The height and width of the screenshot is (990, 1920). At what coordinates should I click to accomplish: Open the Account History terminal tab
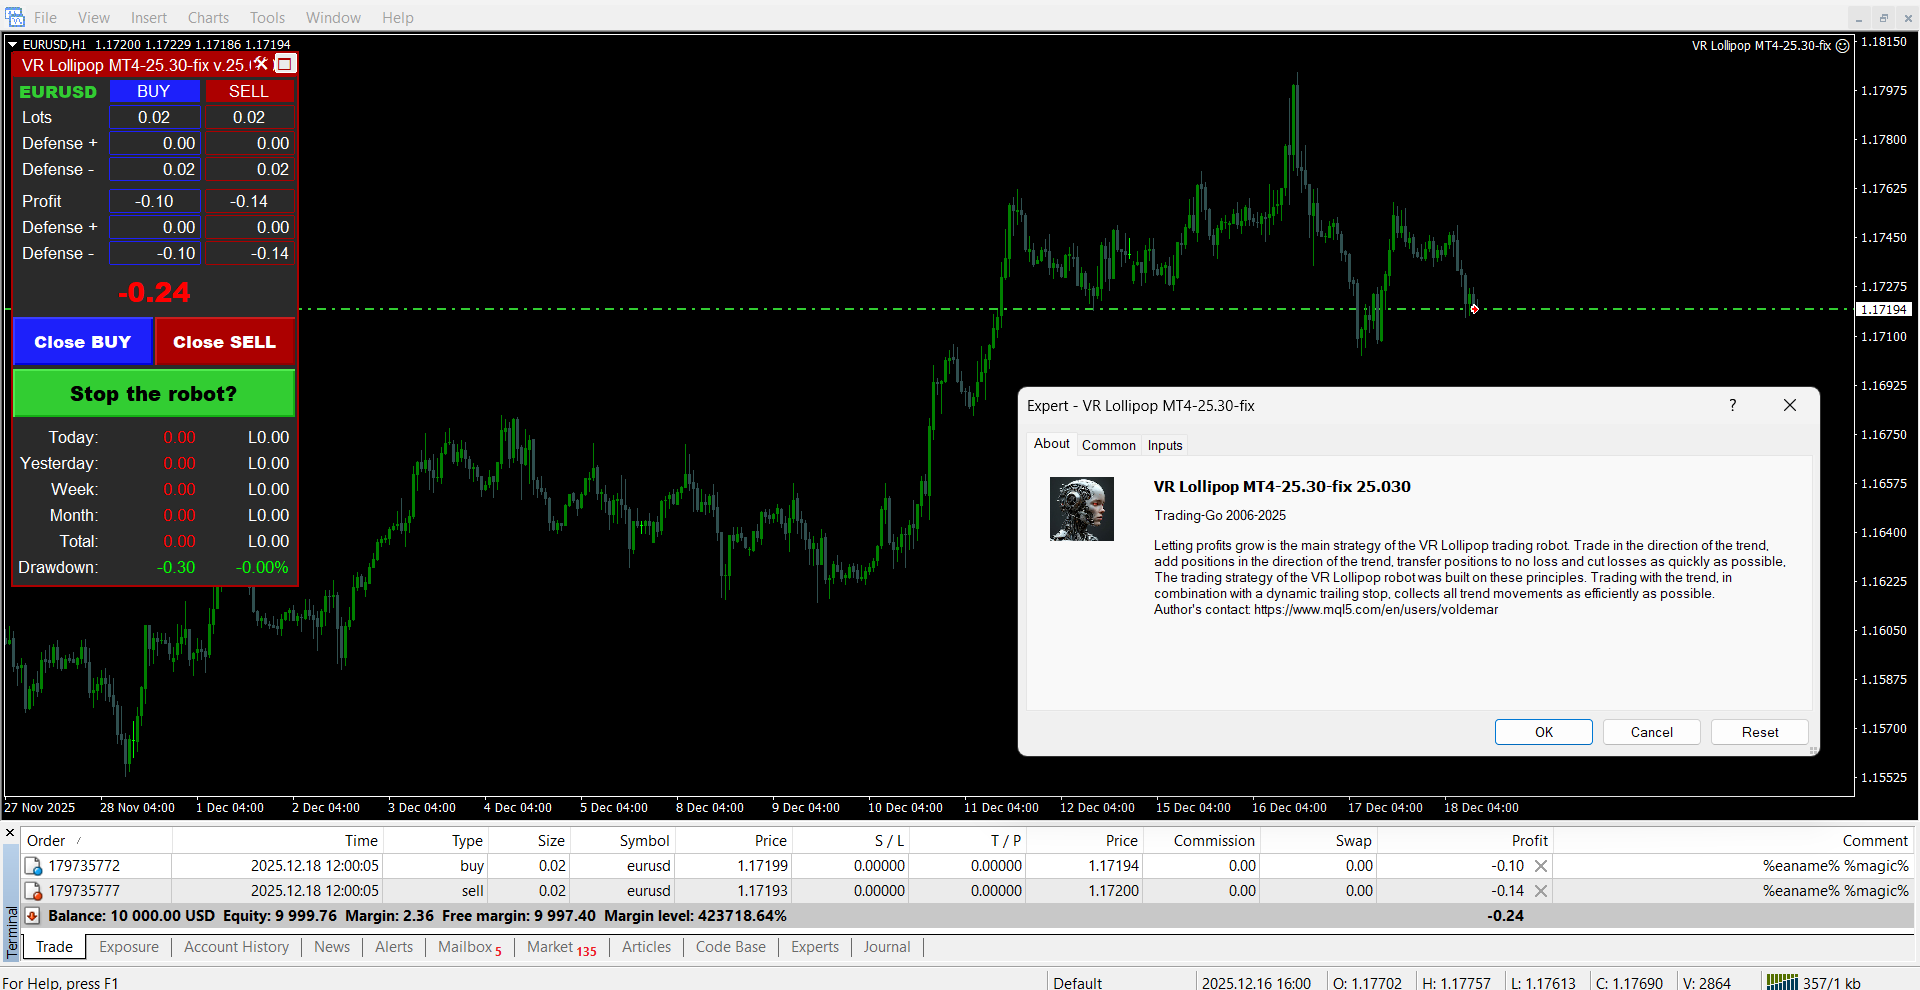tap(236, 947)
